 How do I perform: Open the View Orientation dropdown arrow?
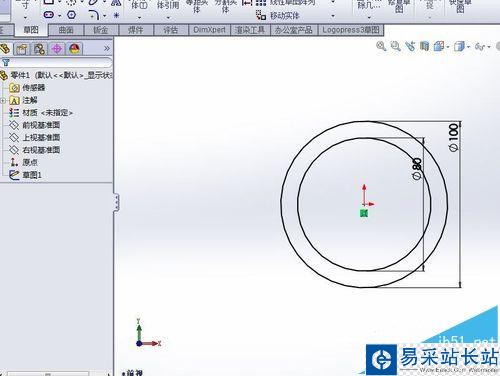448,47
